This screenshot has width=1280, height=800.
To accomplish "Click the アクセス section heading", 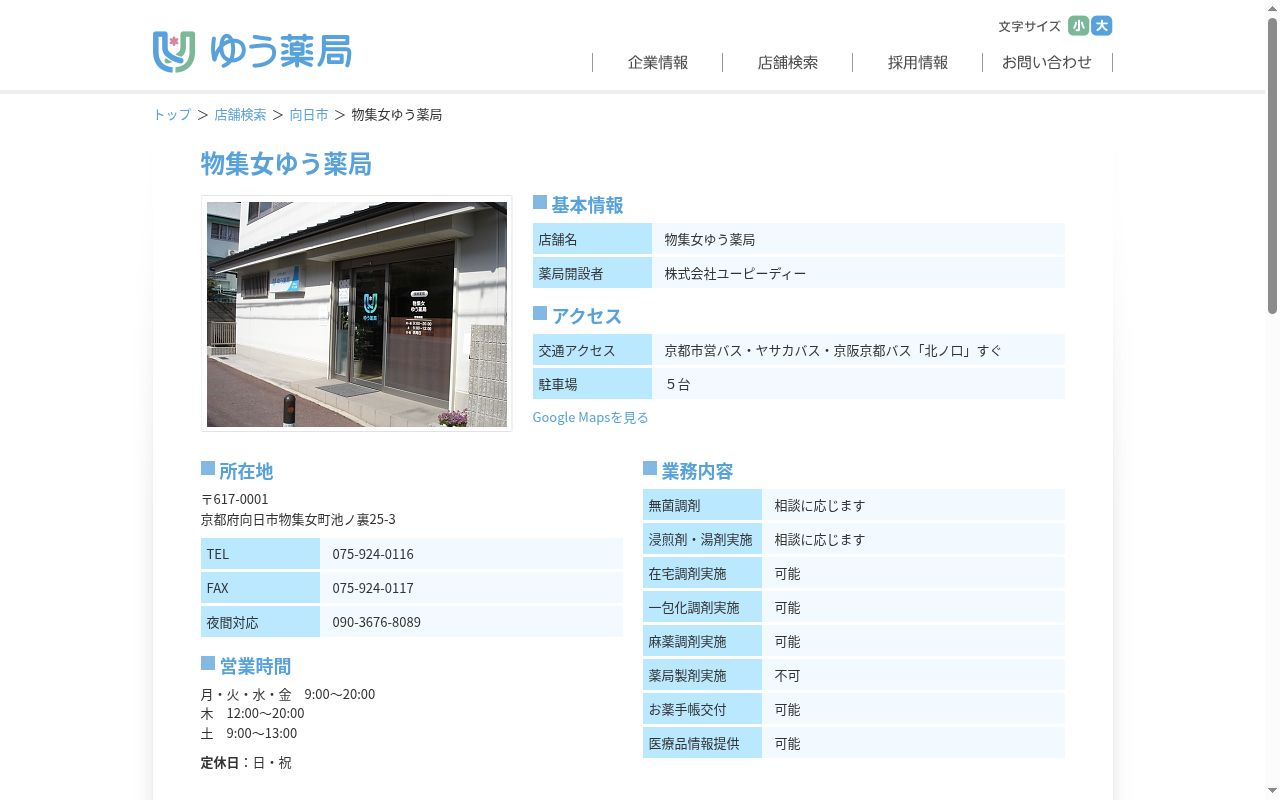I will pos(587,316).
